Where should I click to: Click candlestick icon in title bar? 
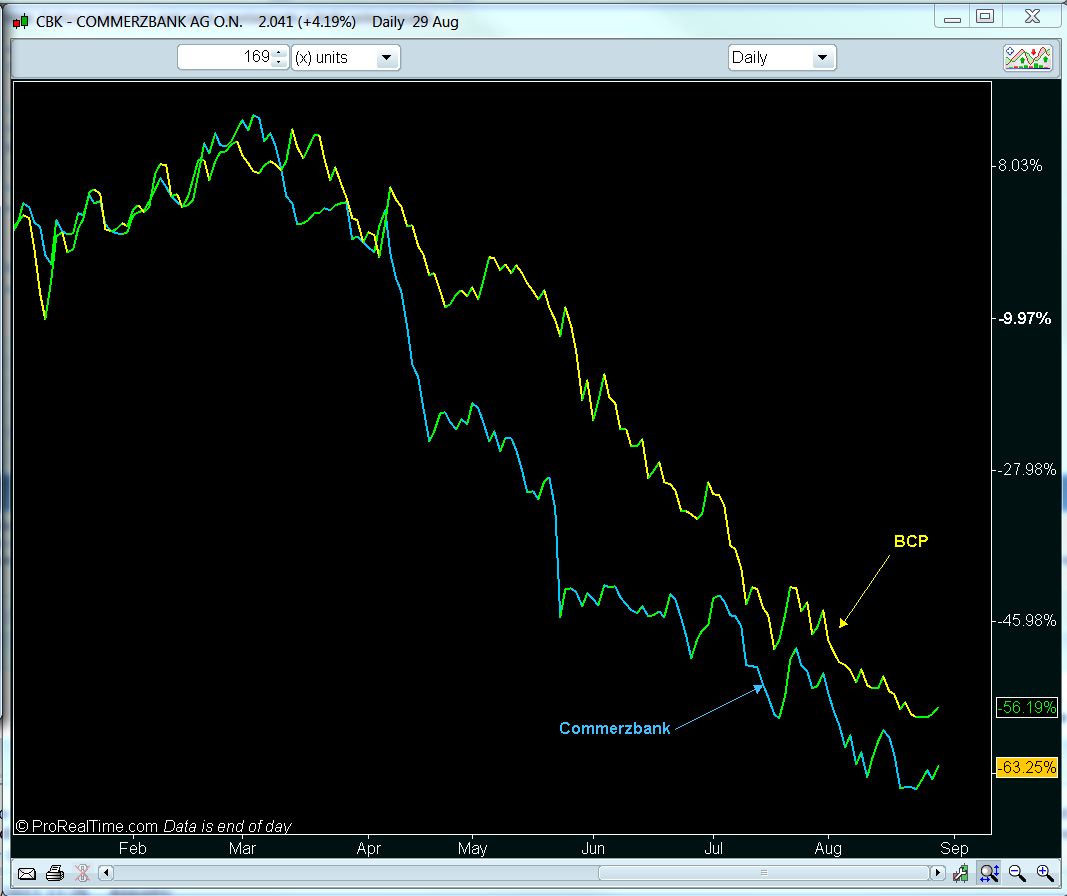coord(20,22)
